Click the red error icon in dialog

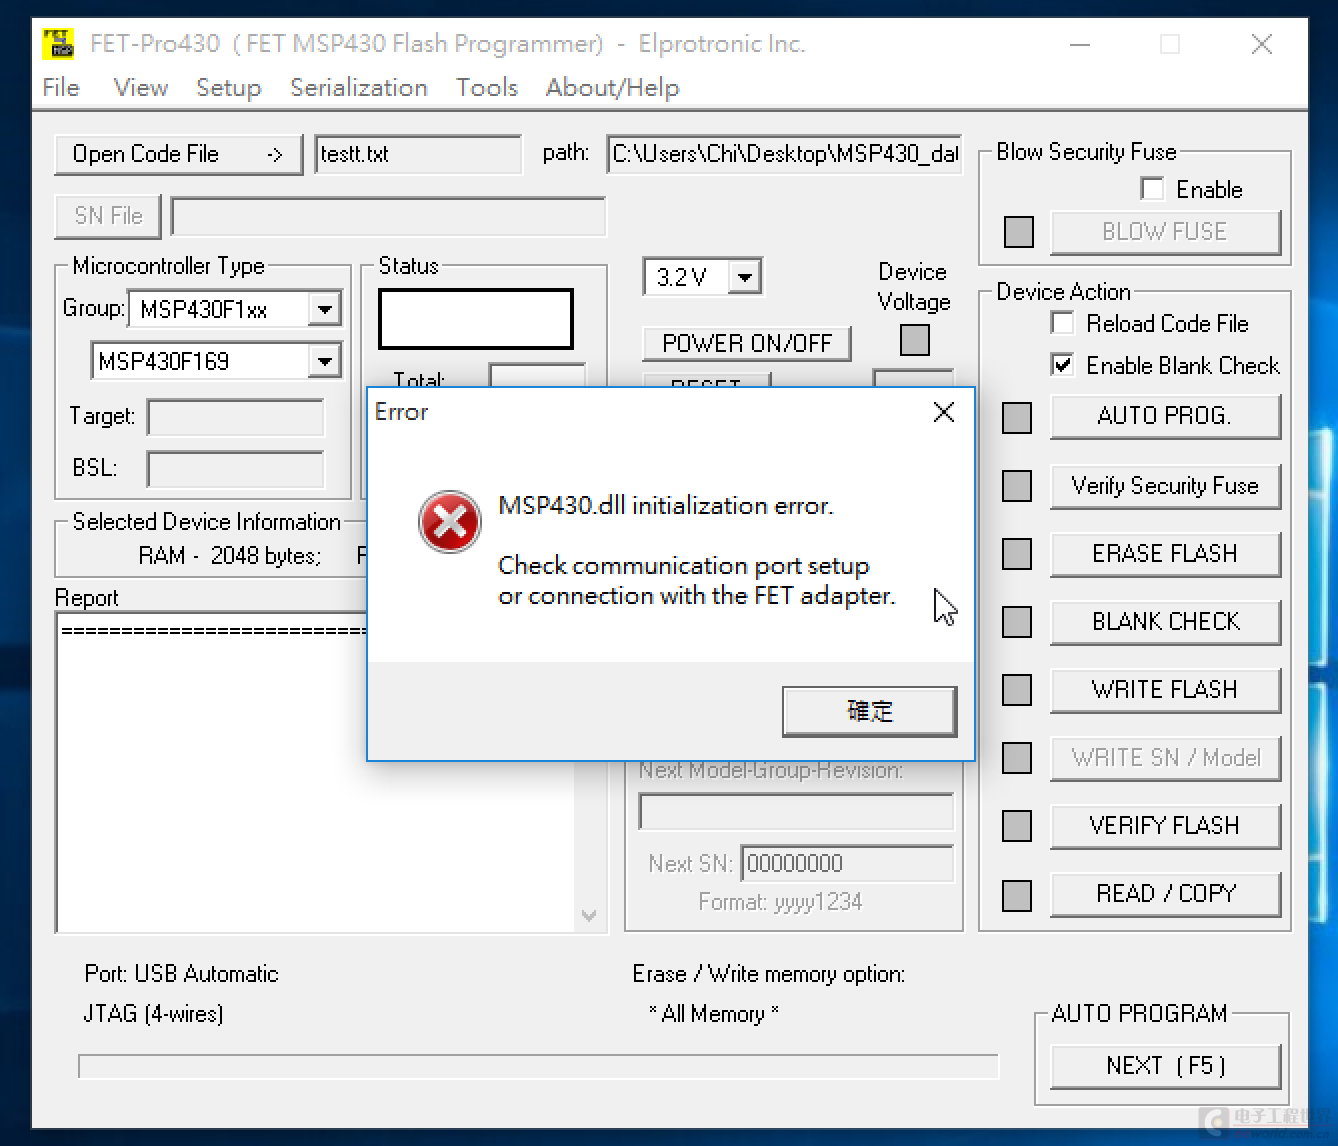(449, 521)
